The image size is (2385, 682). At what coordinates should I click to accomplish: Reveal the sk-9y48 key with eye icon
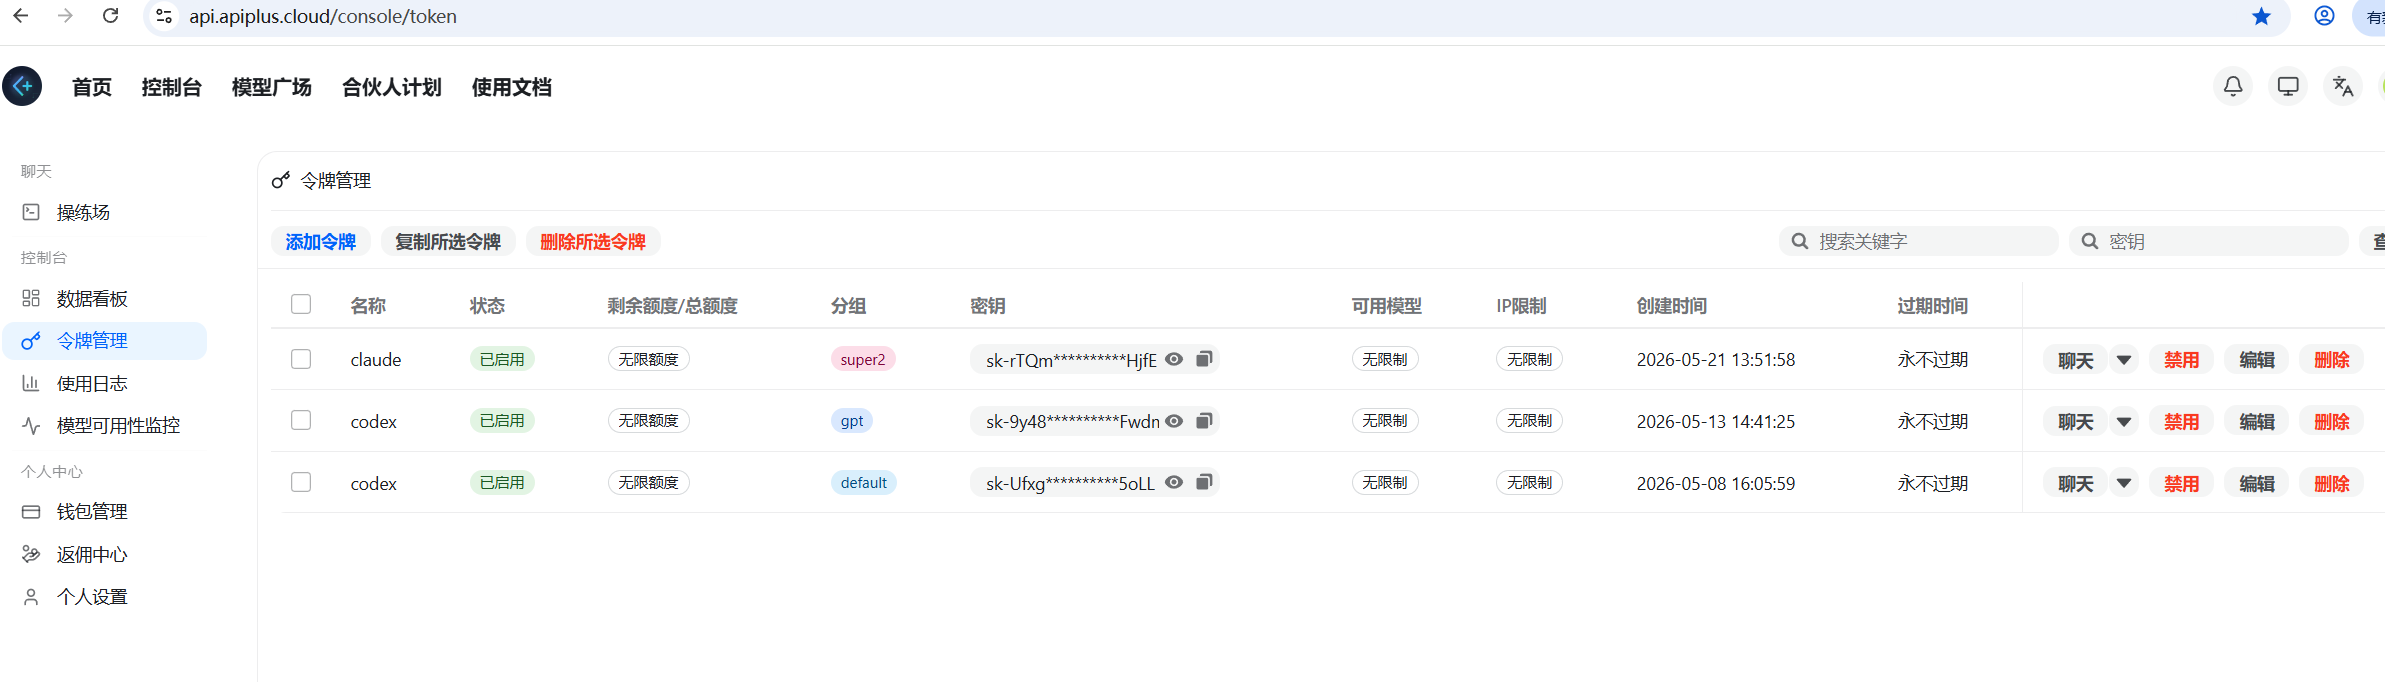pyautogui.click(x=1175, y=421)
